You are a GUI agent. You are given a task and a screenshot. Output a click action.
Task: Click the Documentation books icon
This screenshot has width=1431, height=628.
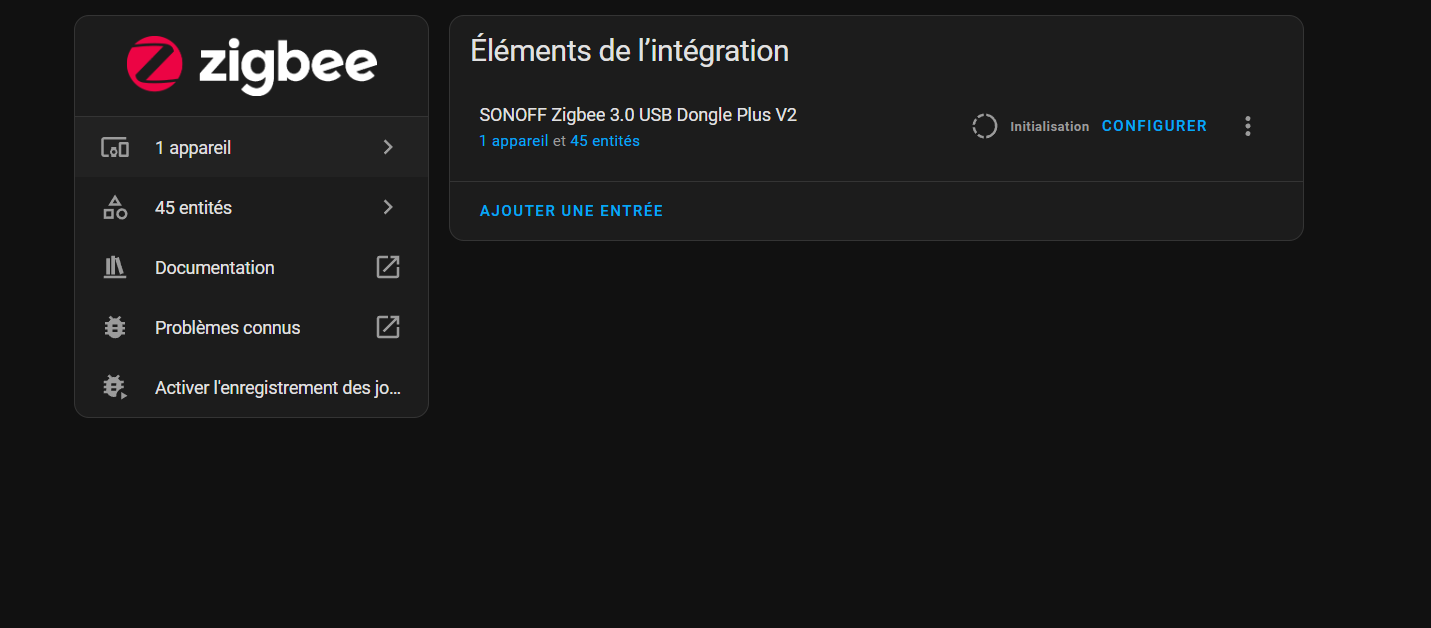(x=115, y=268)
